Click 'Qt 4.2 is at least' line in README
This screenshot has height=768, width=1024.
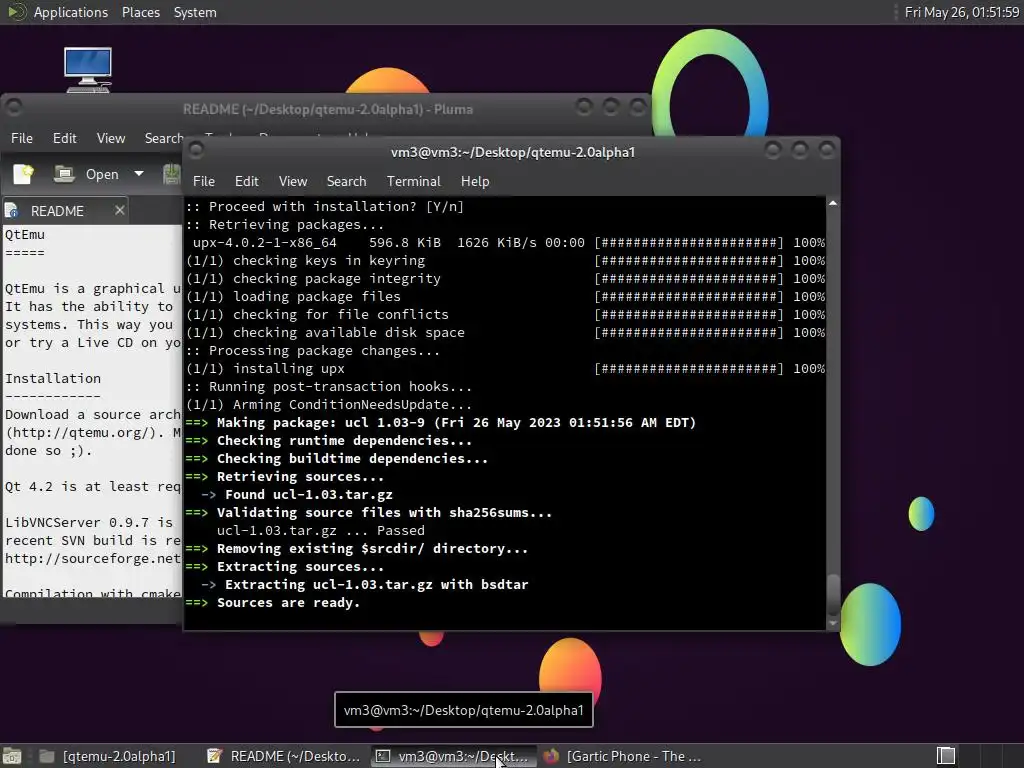[93, 487]
